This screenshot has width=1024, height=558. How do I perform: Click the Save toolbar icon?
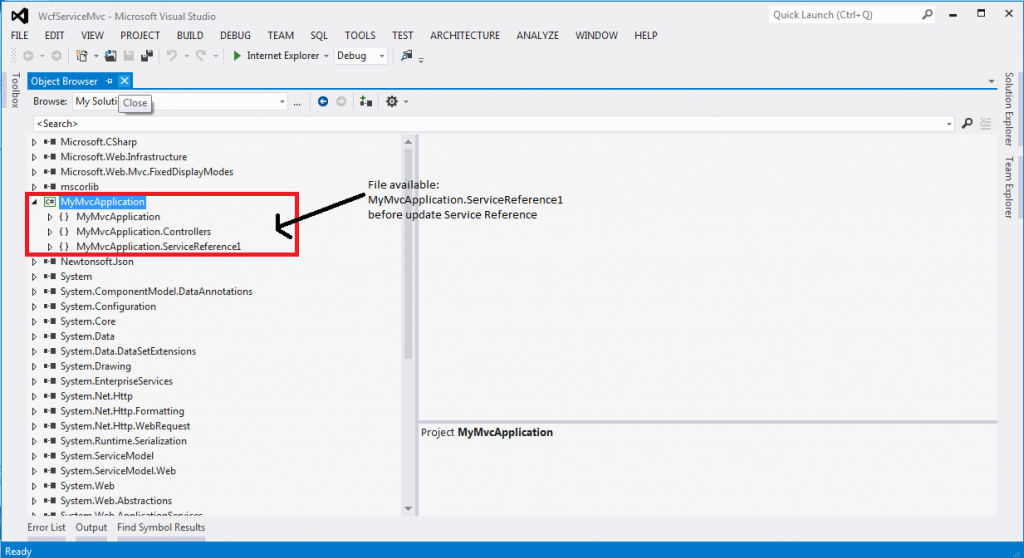point(129,56)
